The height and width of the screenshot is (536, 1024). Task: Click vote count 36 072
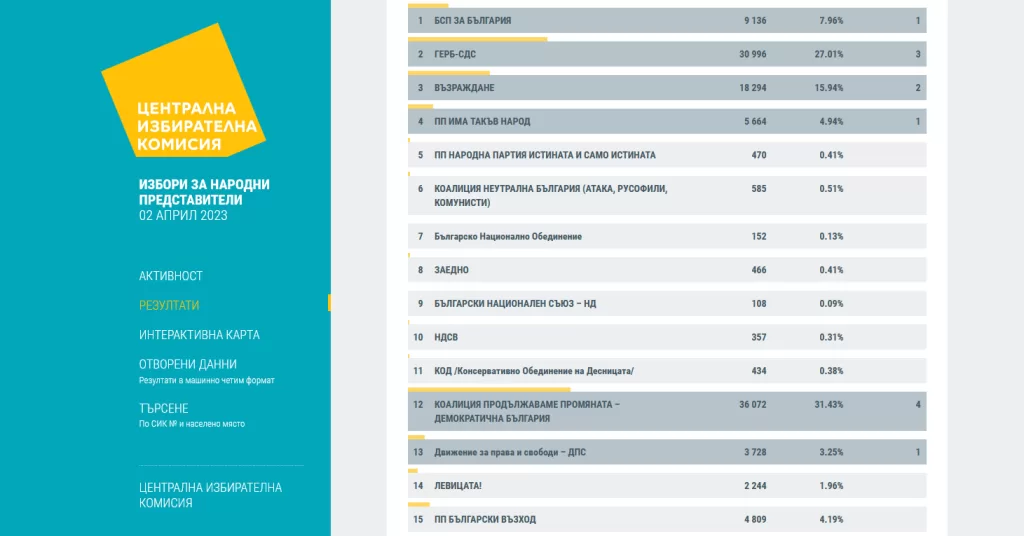coord(752,405)
